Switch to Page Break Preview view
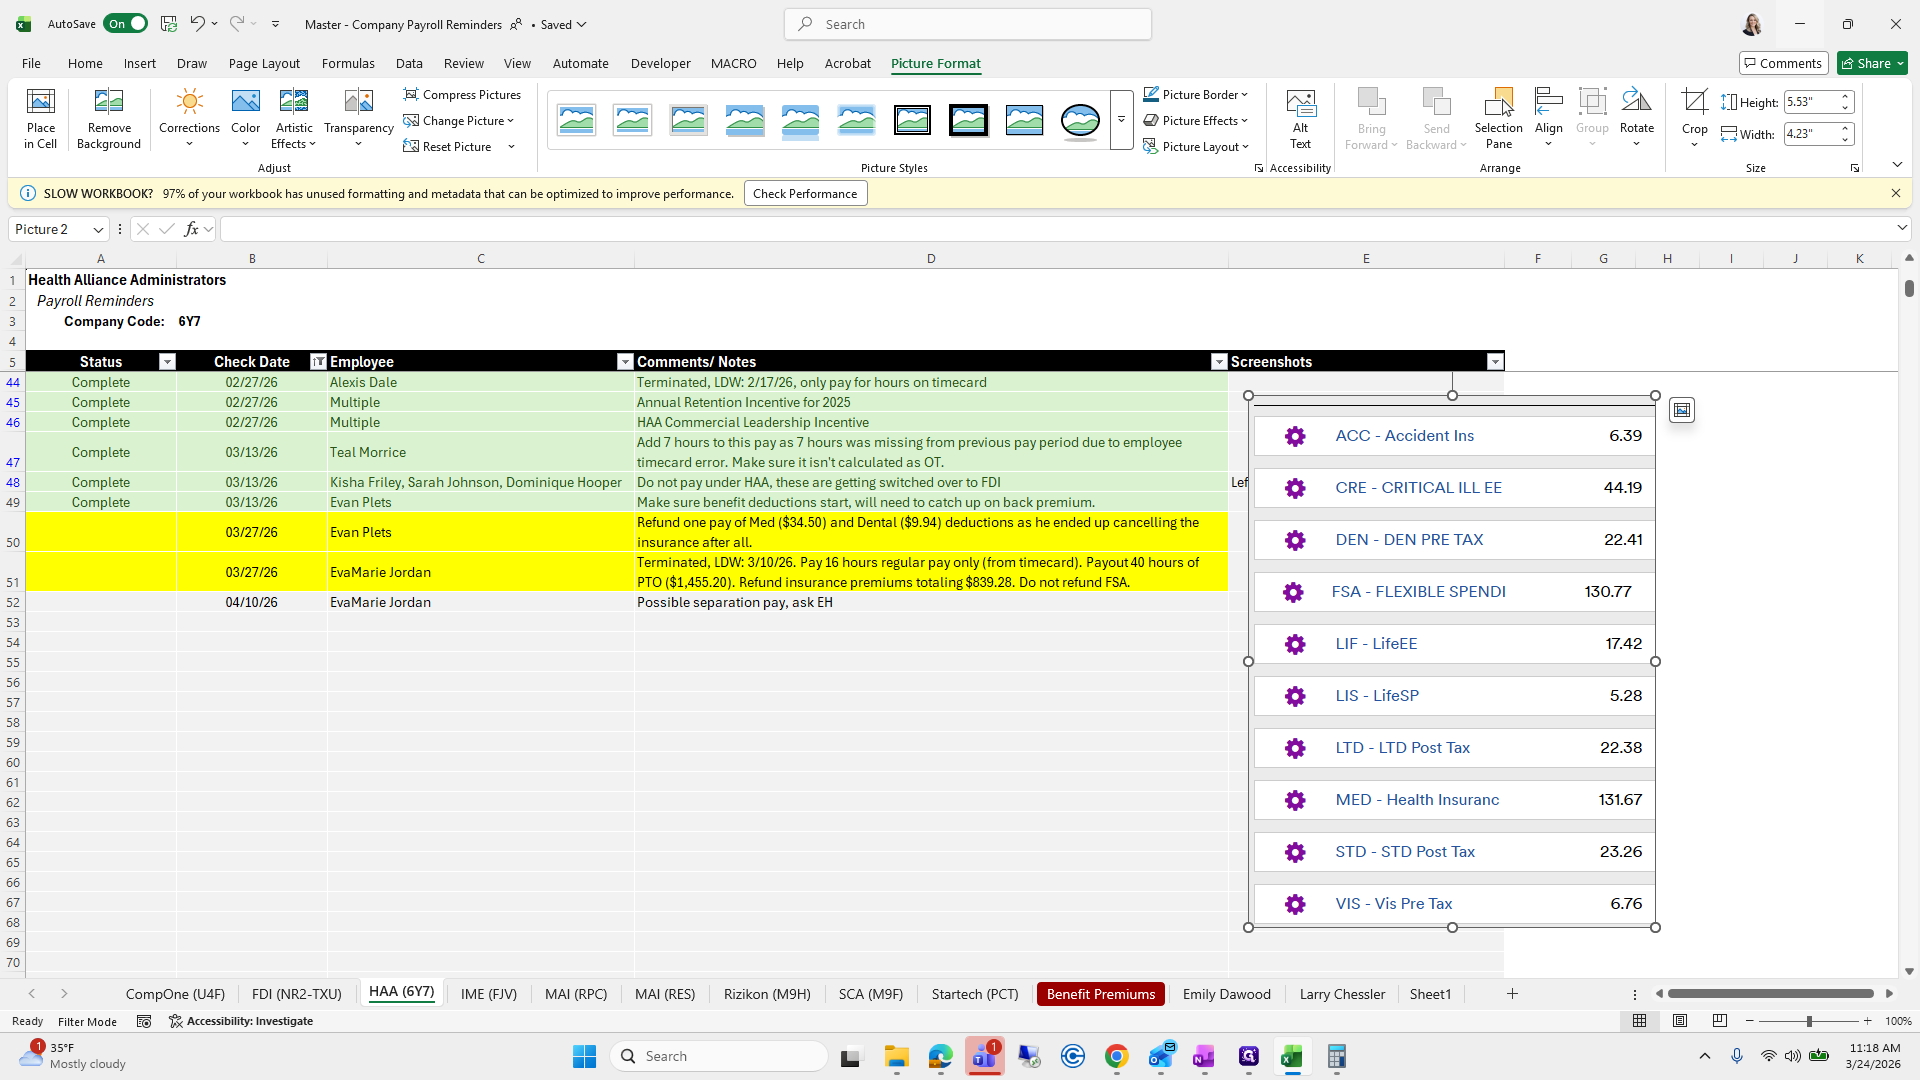The image size is (1920, 1080). pos(1720,1021)
